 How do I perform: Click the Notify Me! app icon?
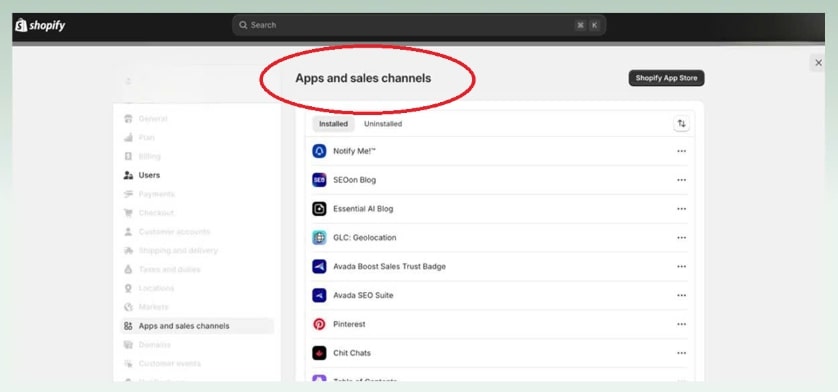(319, 151)
